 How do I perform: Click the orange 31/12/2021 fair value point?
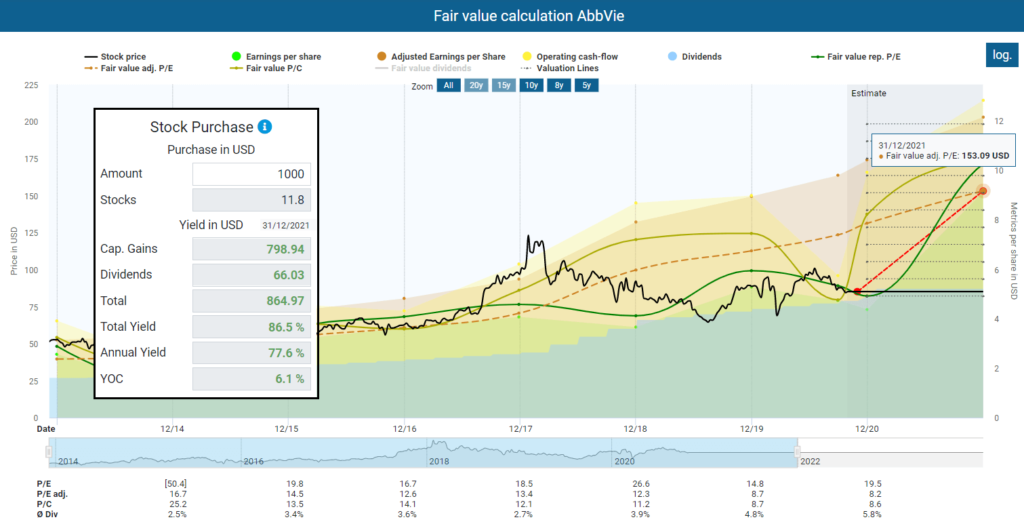[982, 191]
